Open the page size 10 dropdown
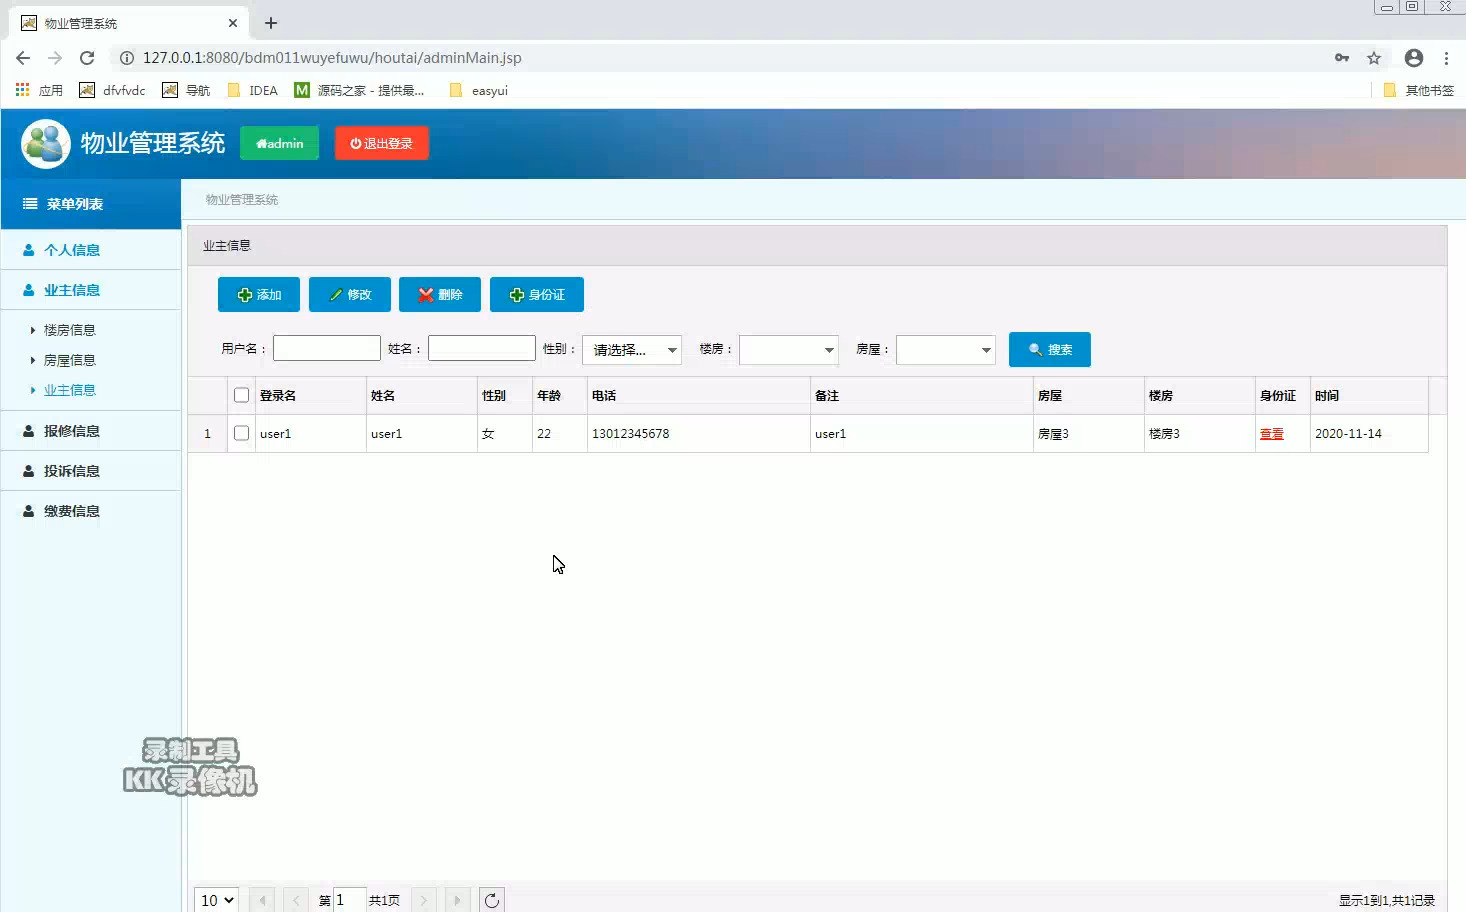Screen dimensions: 1466x912 (217, 900)
